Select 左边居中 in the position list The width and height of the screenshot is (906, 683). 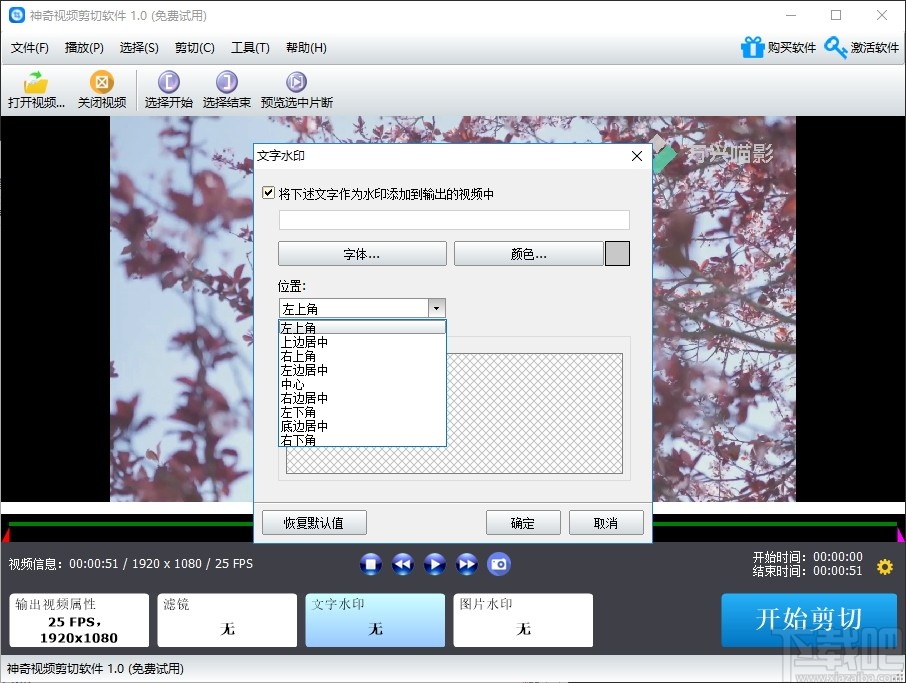pos(362,370)
